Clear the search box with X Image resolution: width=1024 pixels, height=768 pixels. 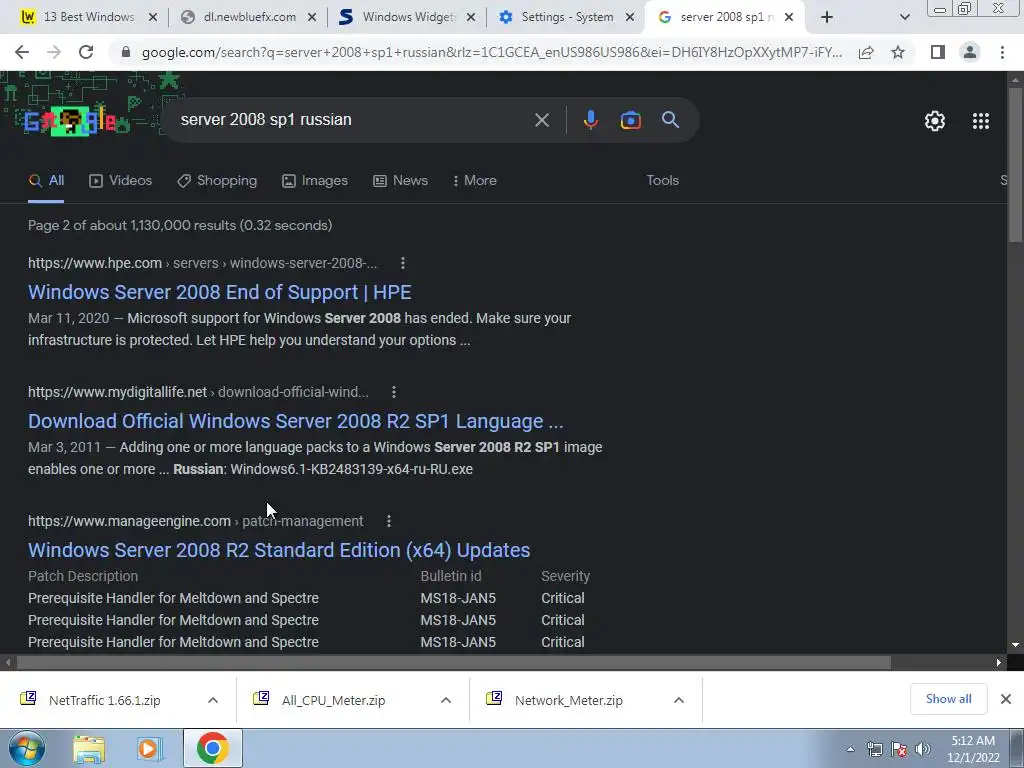(541, 120)
